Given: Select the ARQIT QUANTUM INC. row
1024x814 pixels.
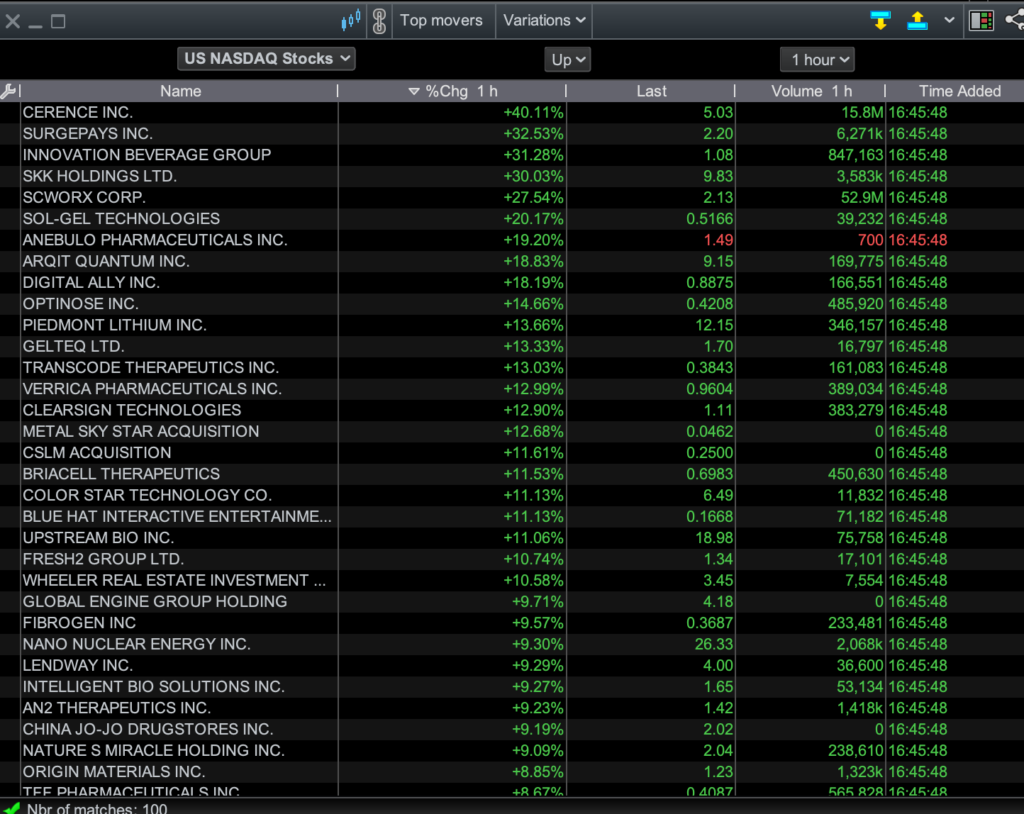Looking at the screenshot, I should [x=512, y=261].
